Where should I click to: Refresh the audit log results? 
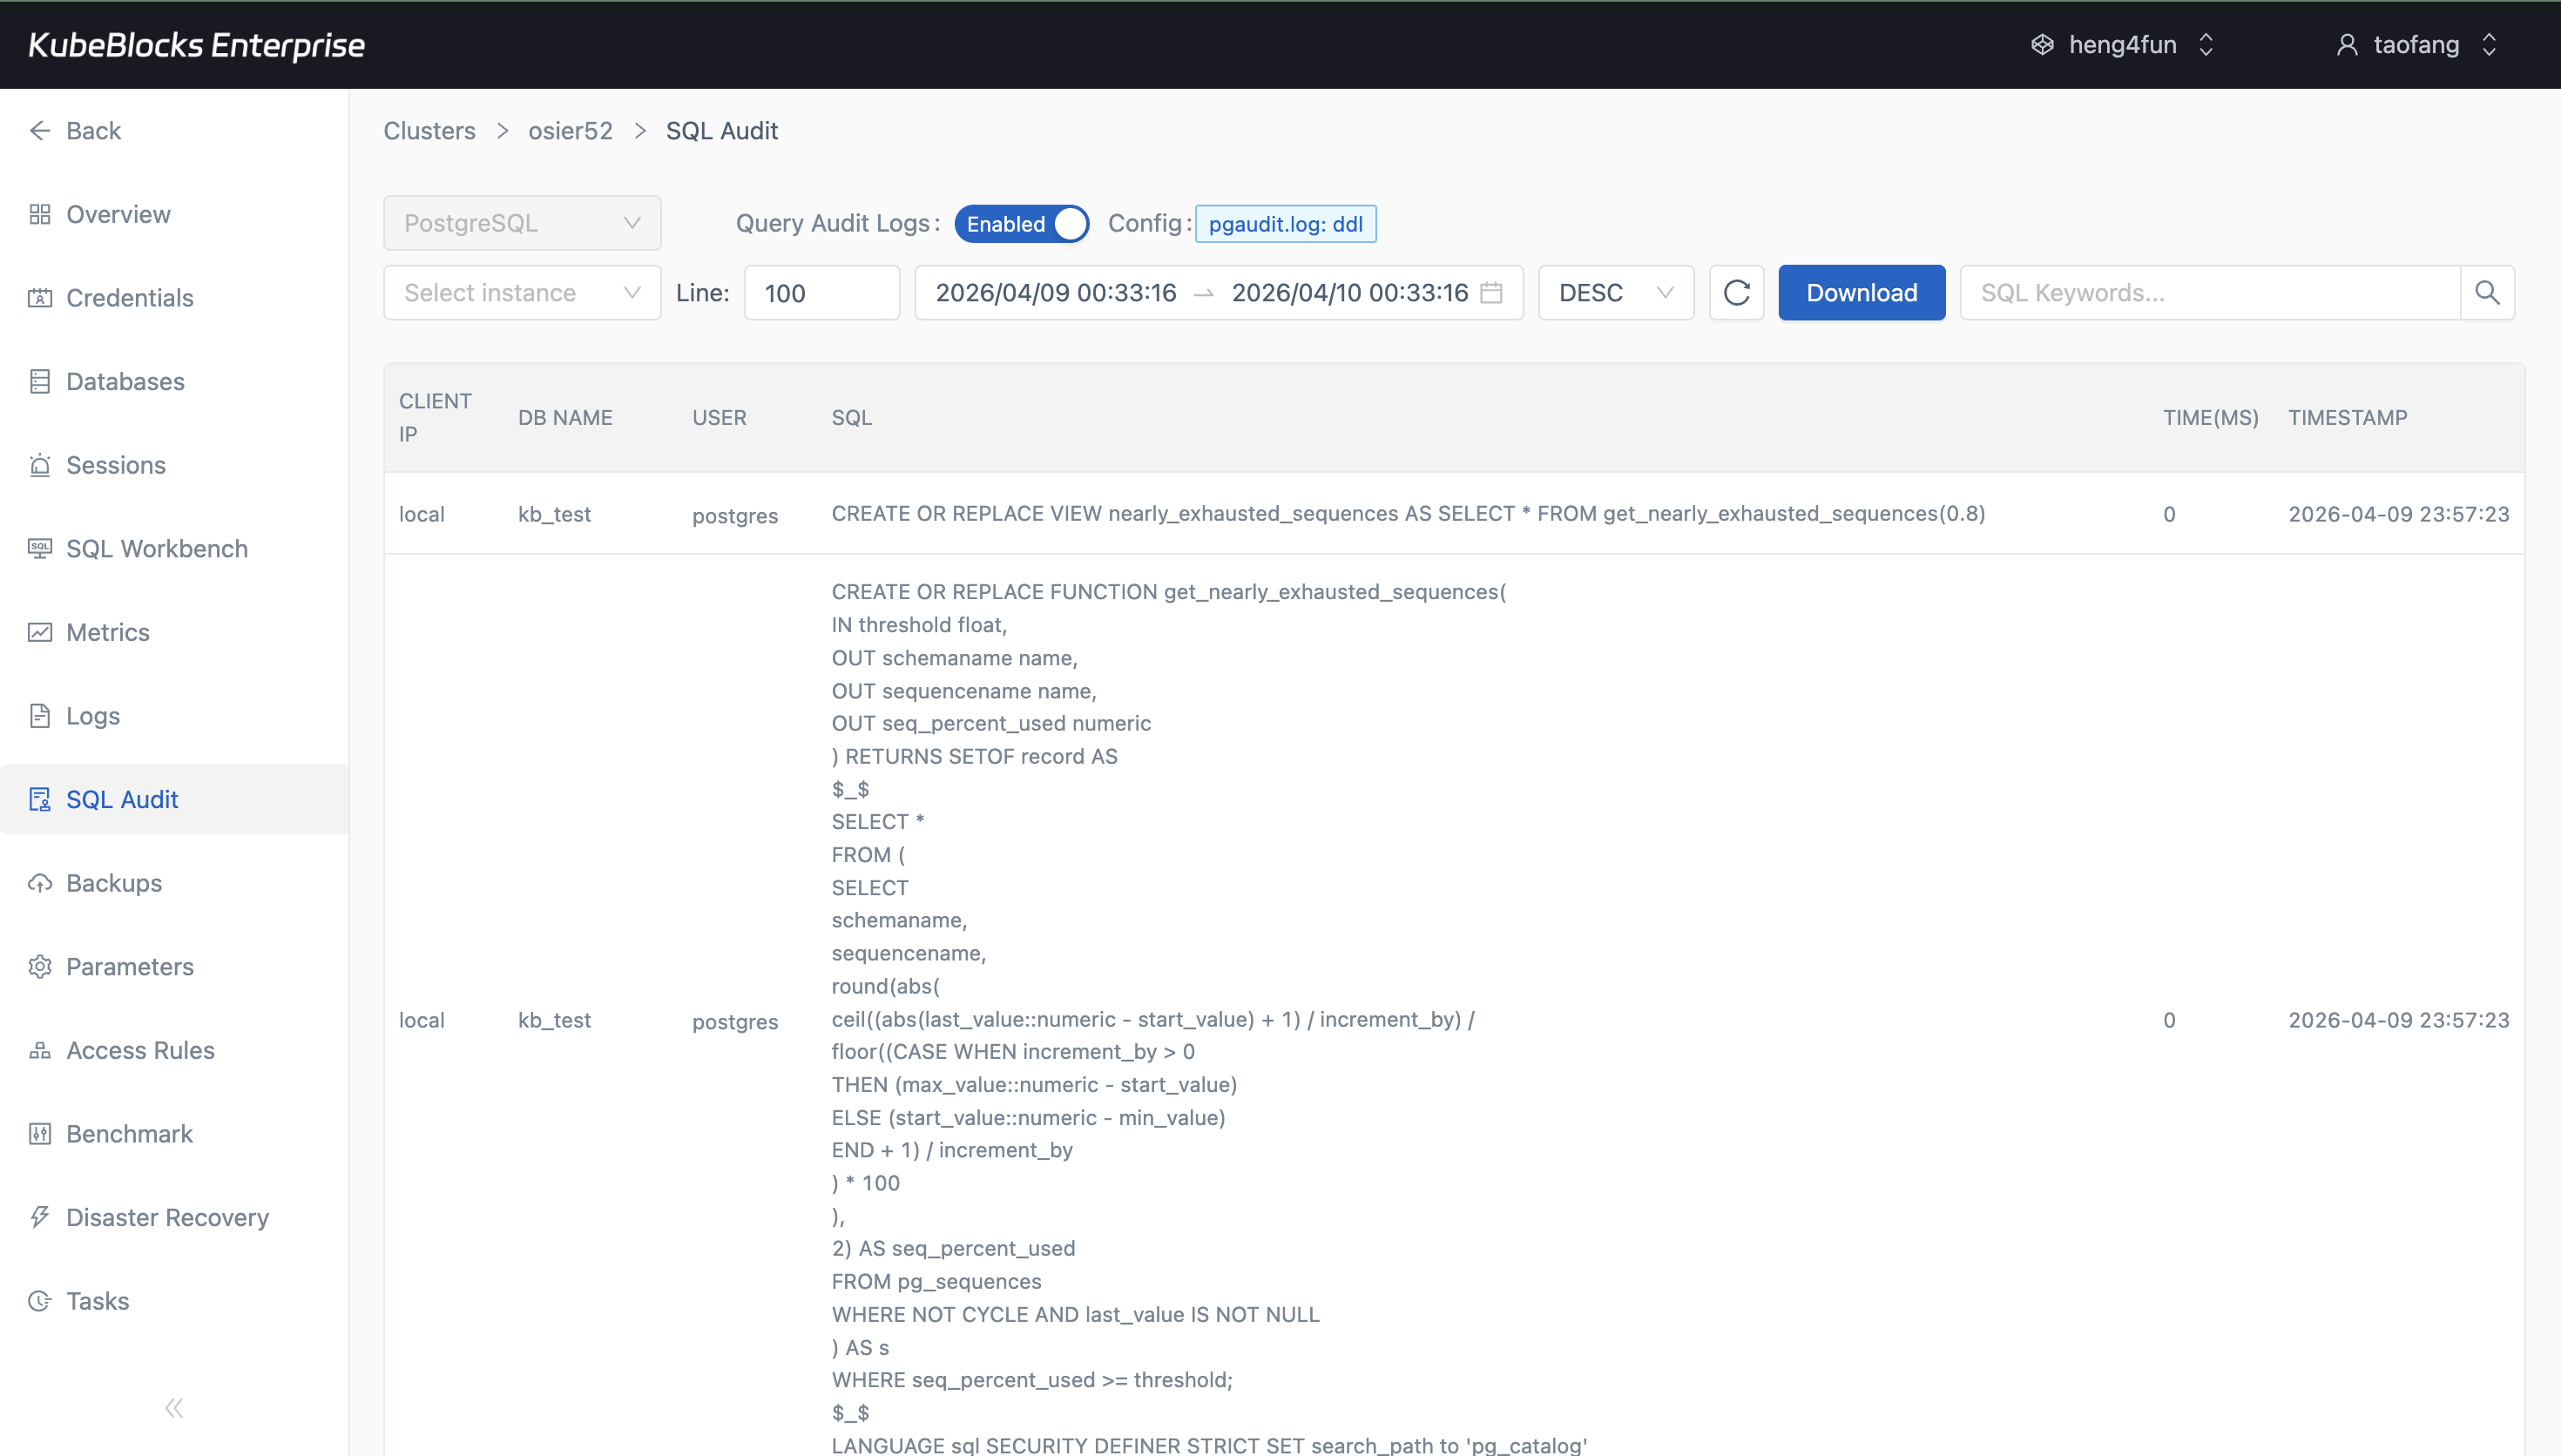(1736, 292)
